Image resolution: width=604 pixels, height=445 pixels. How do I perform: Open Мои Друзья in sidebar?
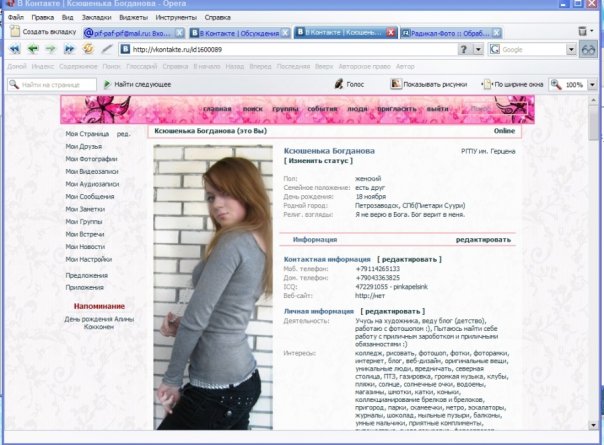tap(84, 146)
